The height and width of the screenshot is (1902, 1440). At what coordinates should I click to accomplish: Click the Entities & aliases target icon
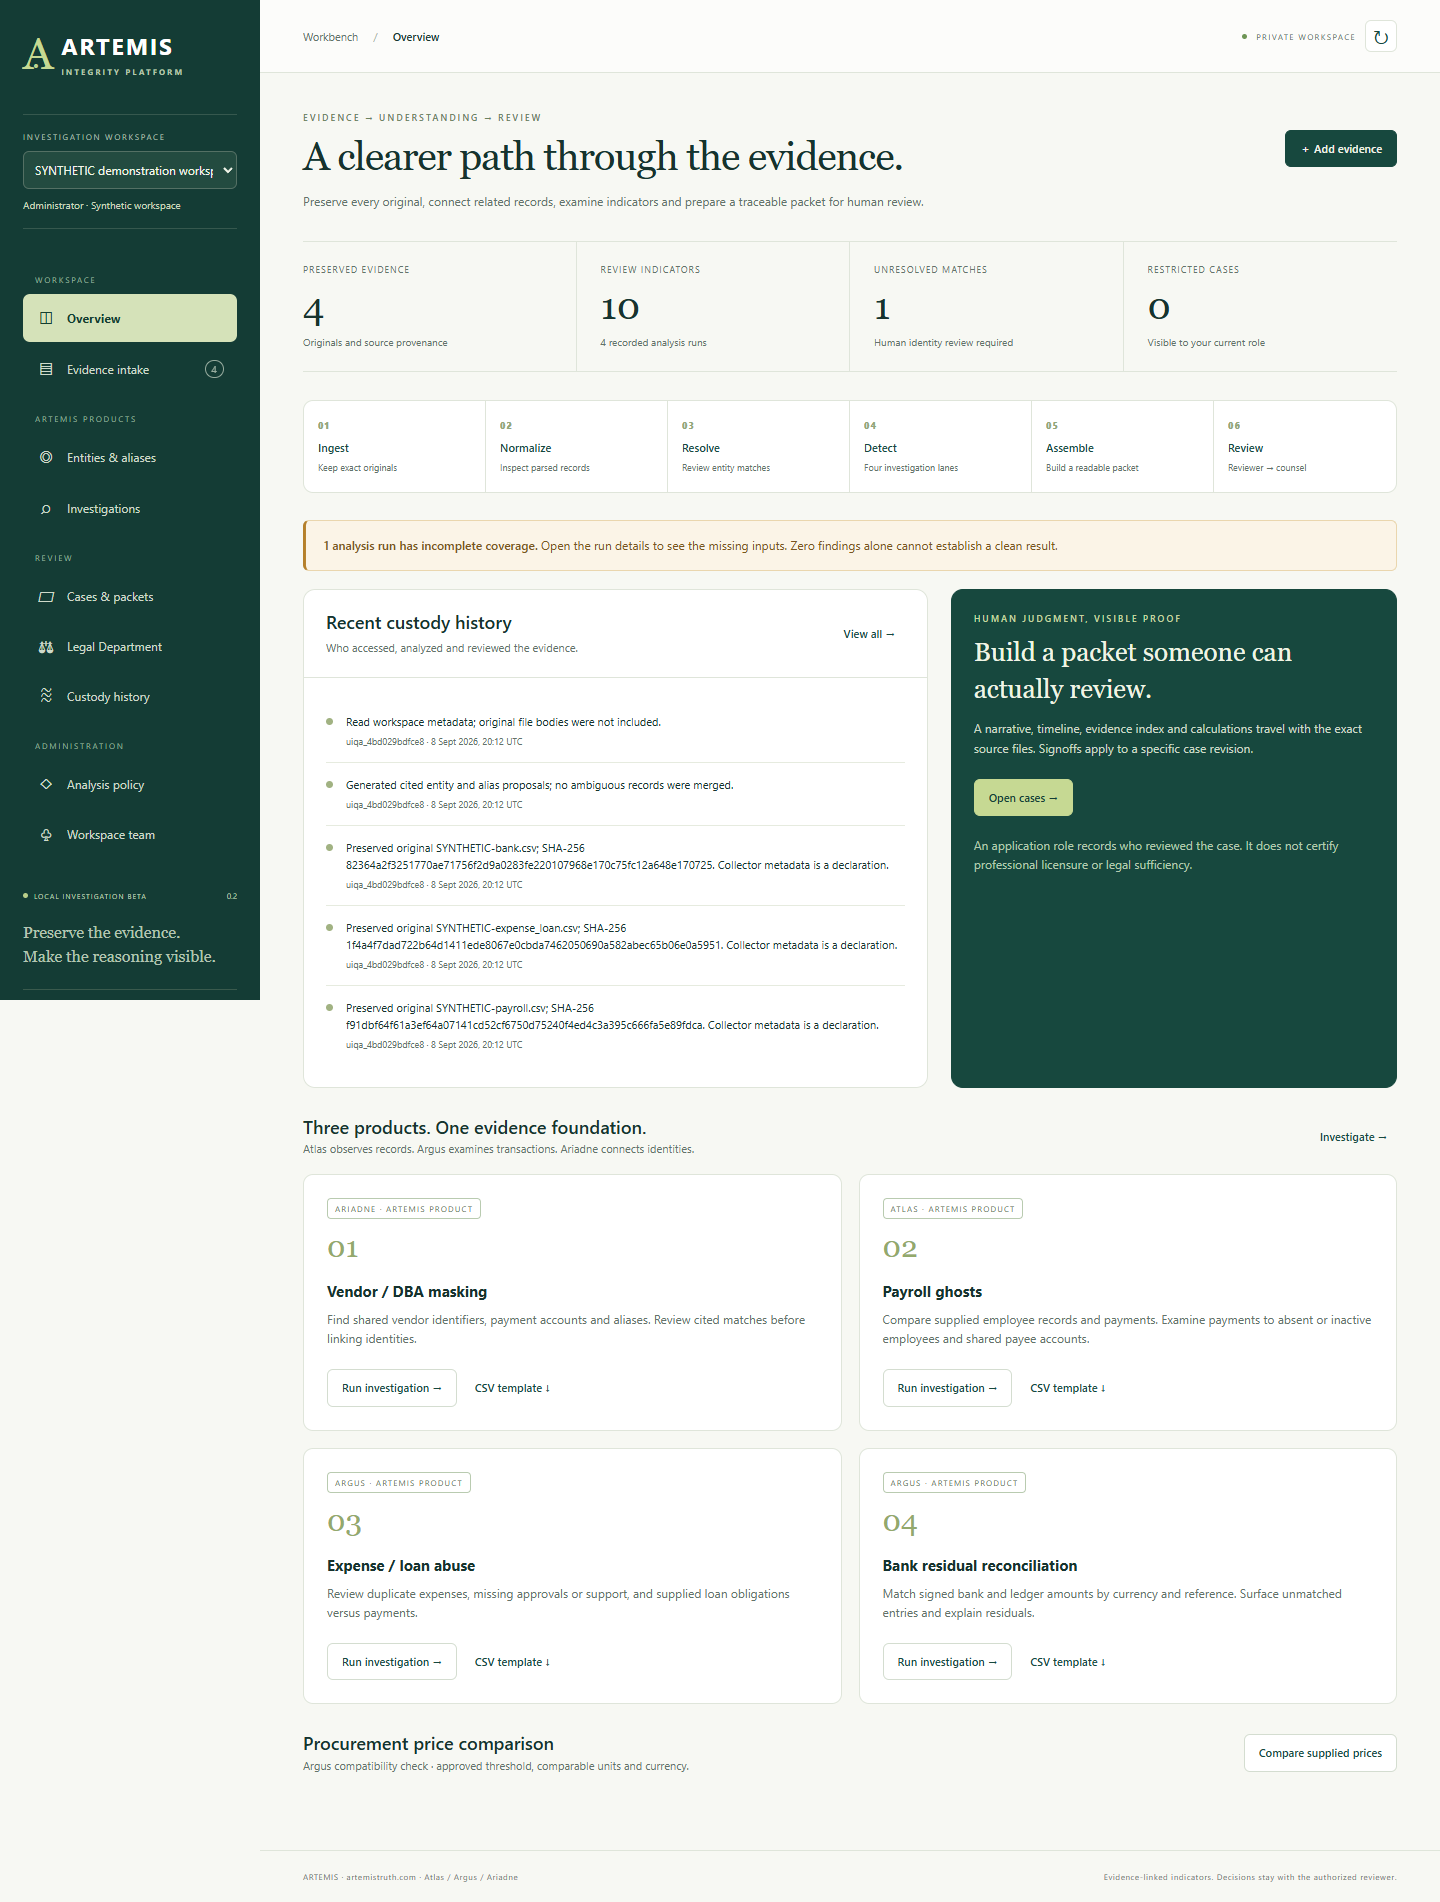46,457
